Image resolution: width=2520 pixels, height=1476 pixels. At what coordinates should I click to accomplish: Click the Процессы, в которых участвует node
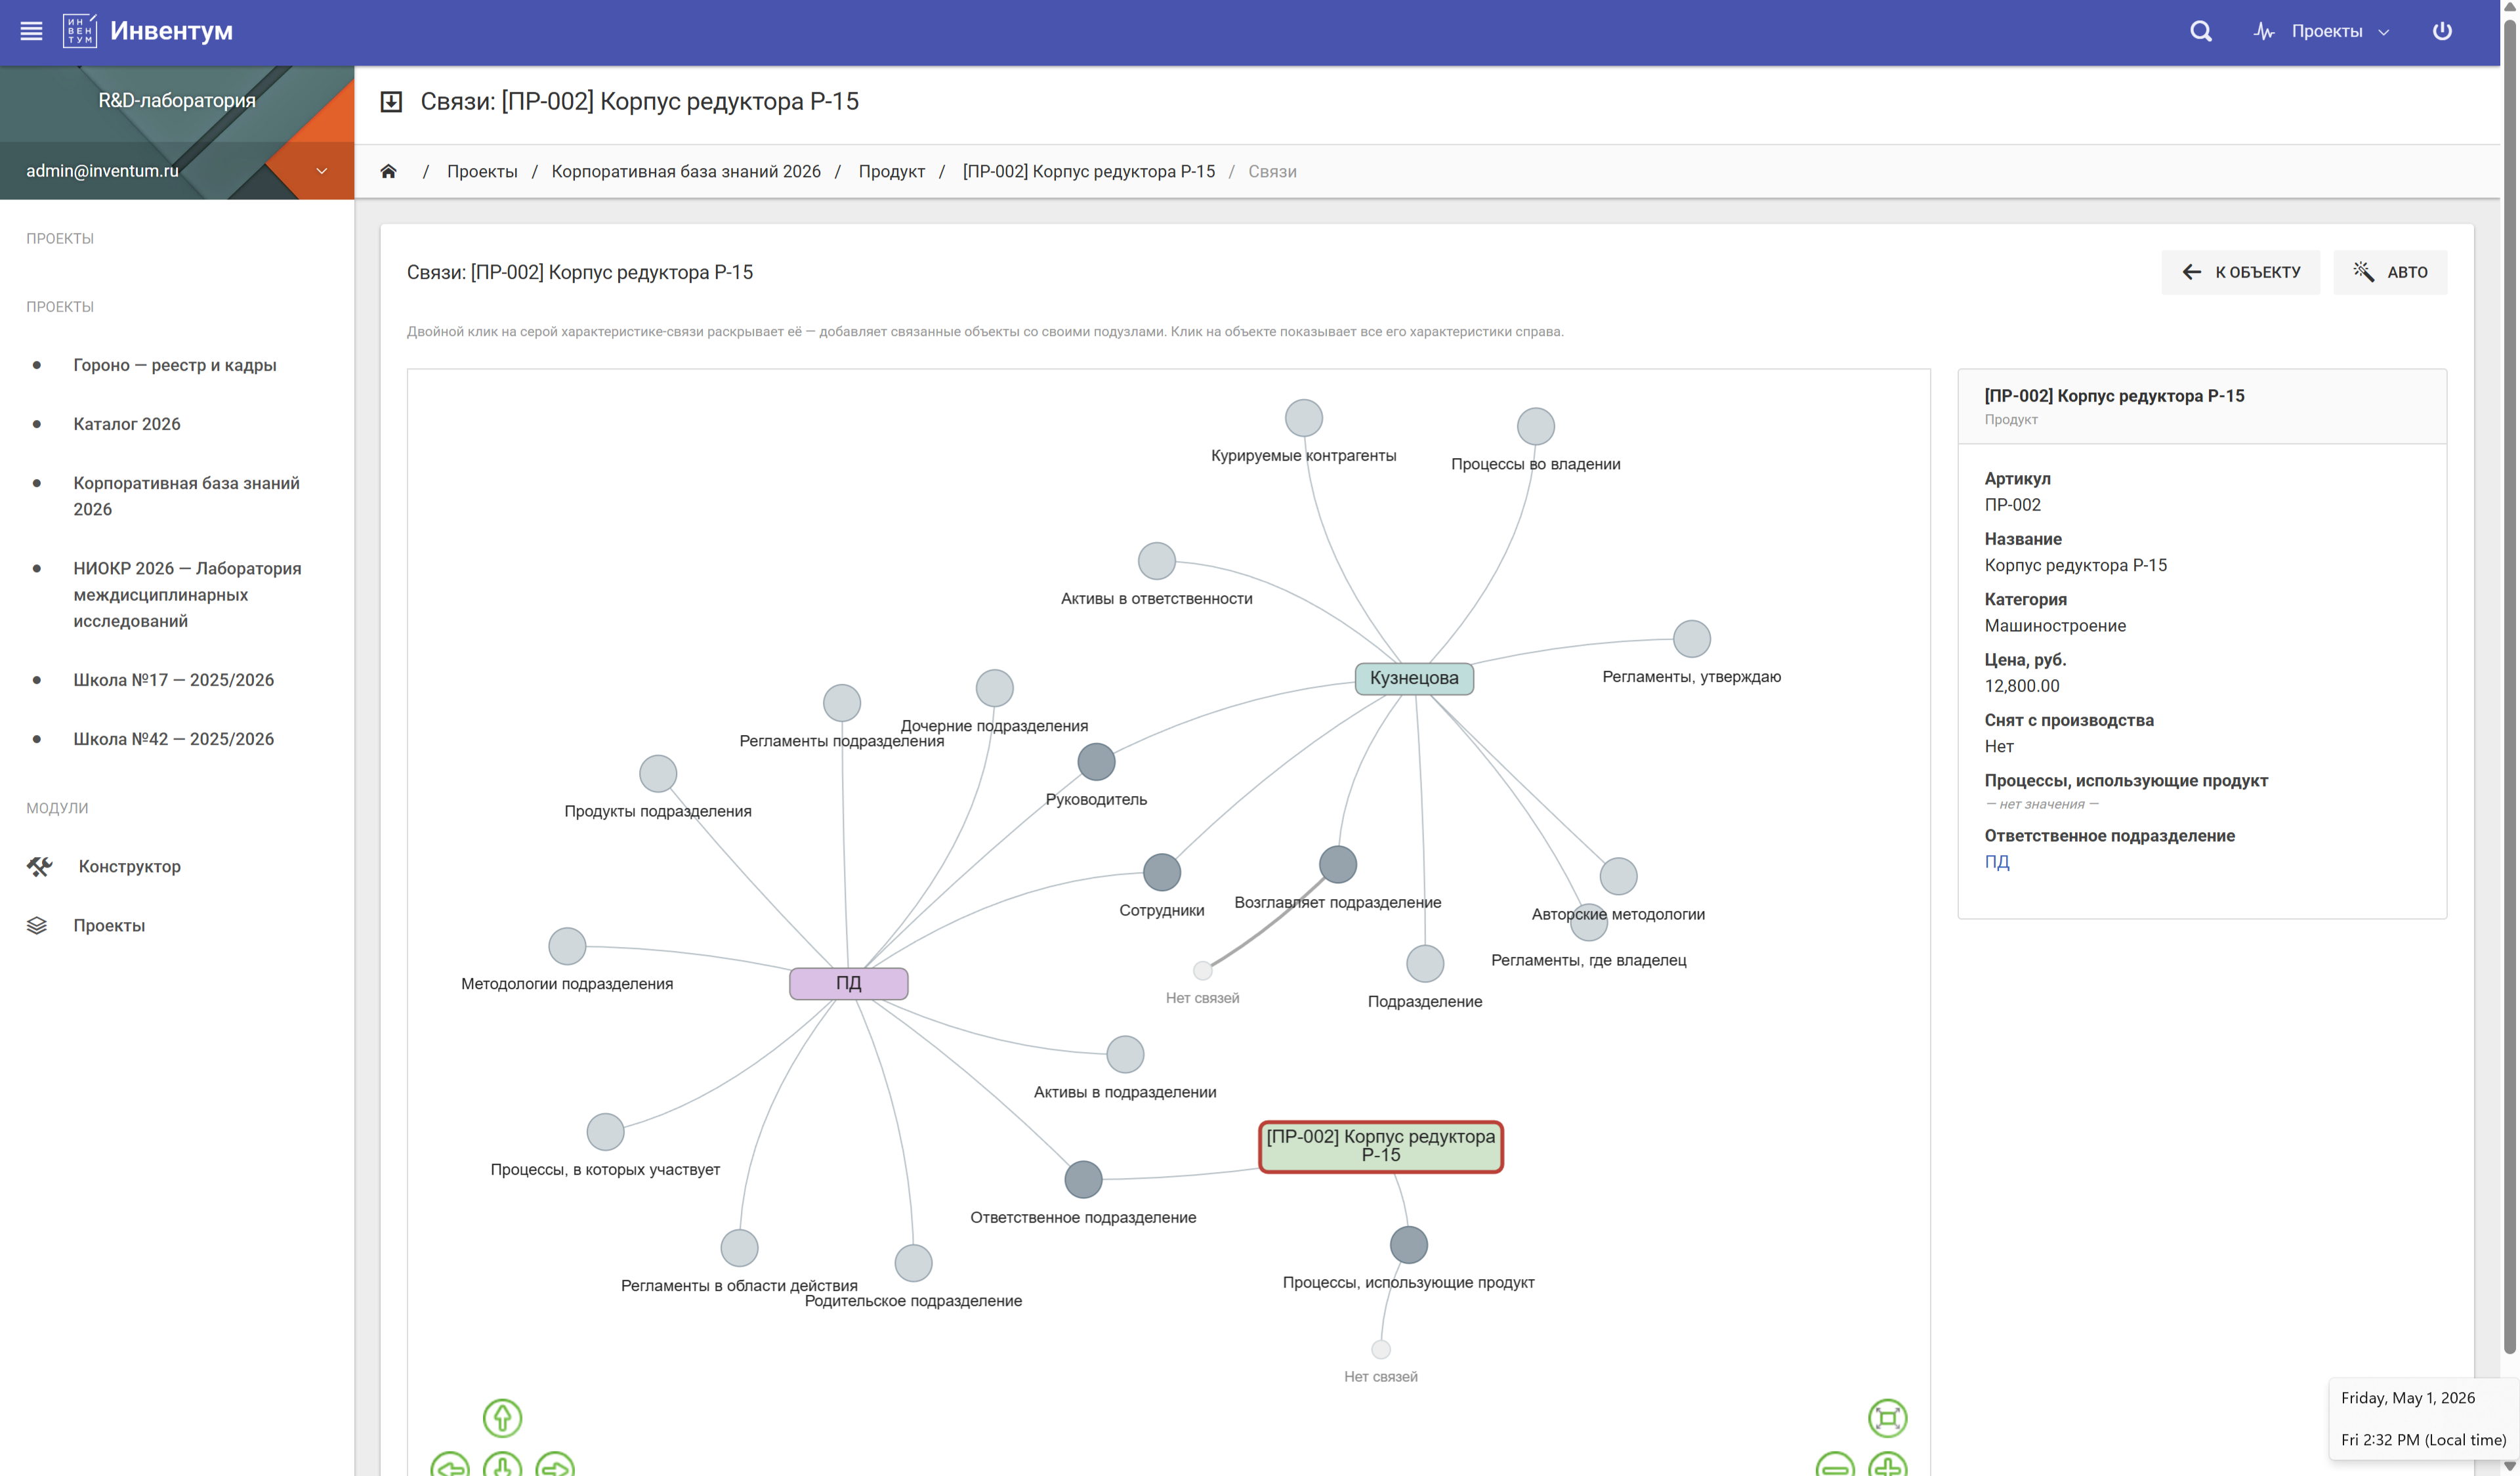tap(605, 1132)
